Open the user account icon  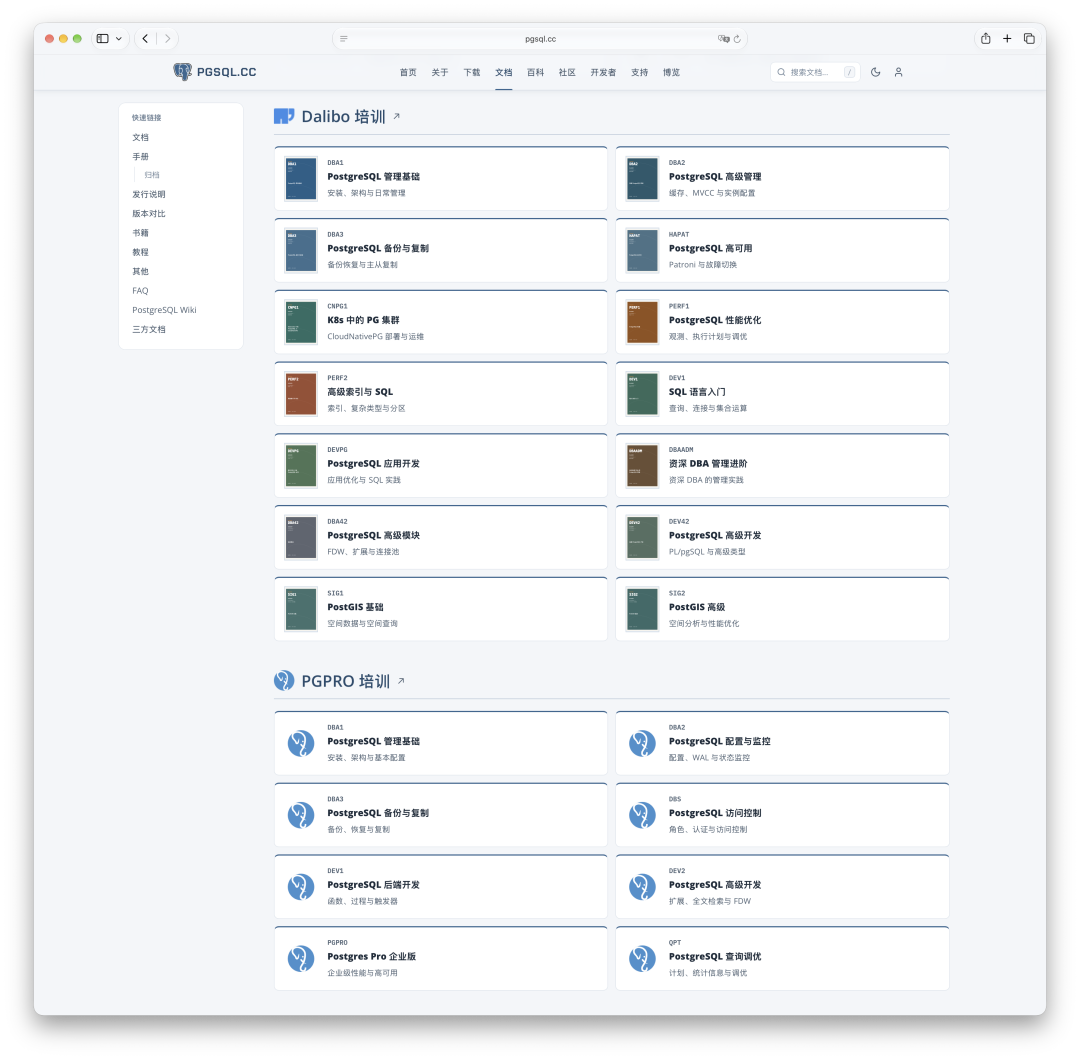(x=898, y=72)
